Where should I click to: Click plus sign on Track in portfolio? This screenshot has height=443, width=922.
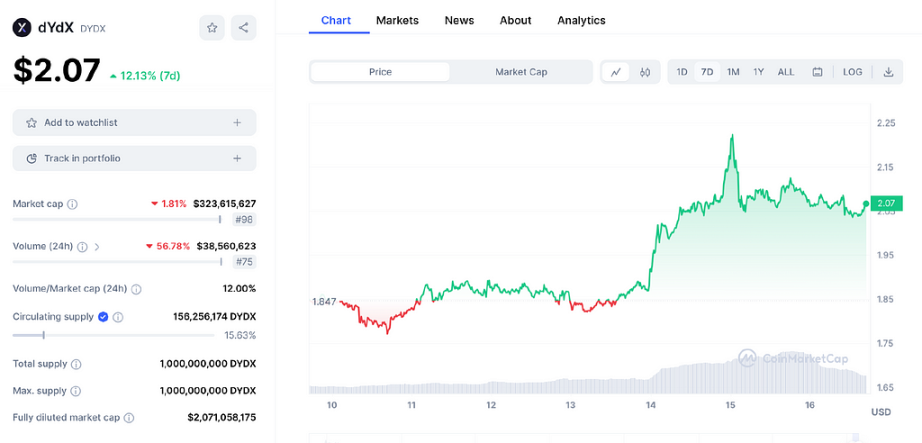pos(237,158)
